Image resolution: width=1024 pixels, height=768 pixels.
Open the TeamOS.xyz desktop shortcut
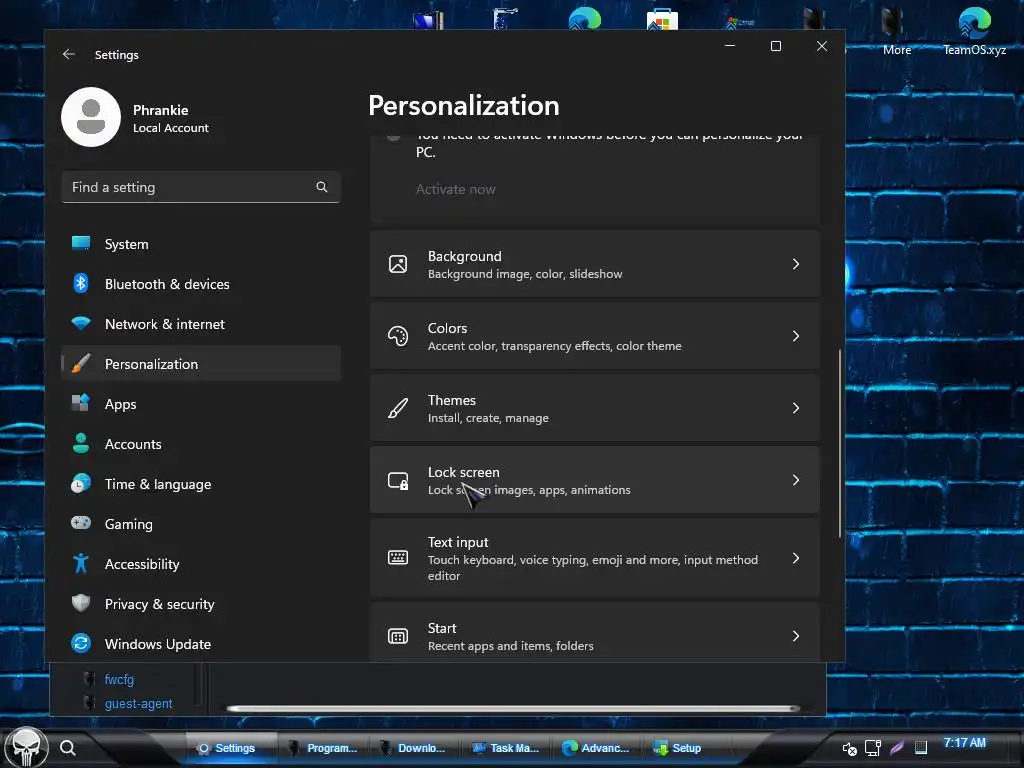(x=974, y=31)
